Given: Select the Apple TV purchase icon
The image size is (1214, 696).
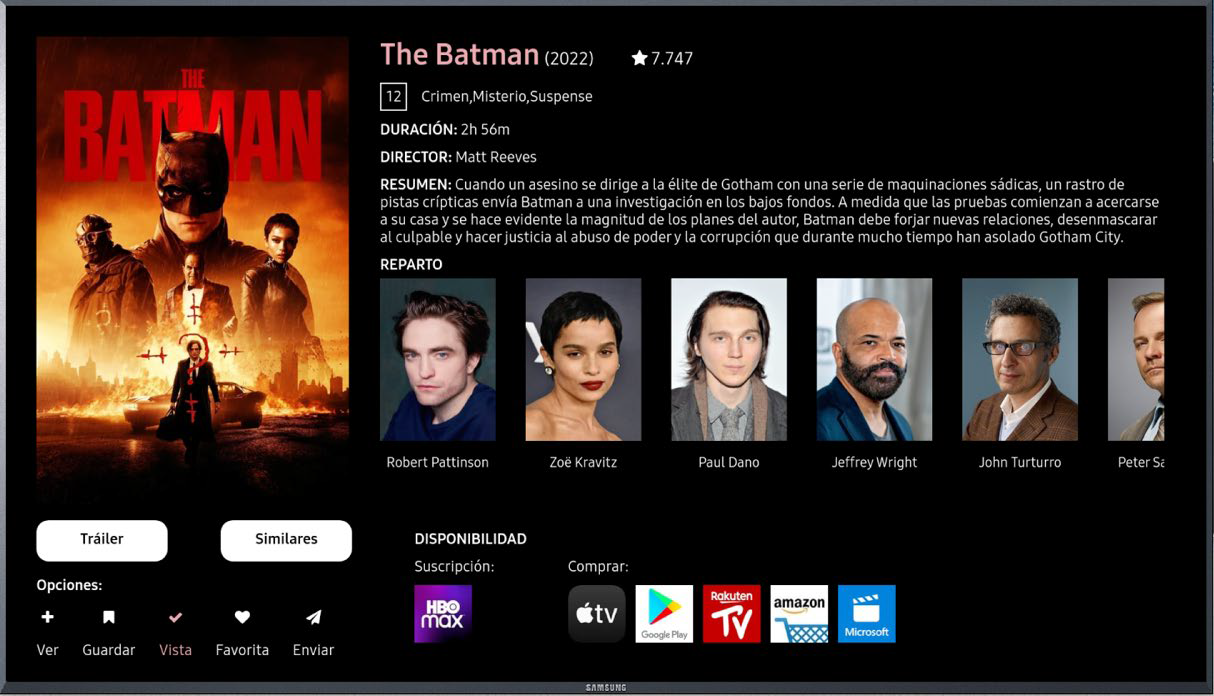Looking at the screenshot, I should [x=597, y=614].
